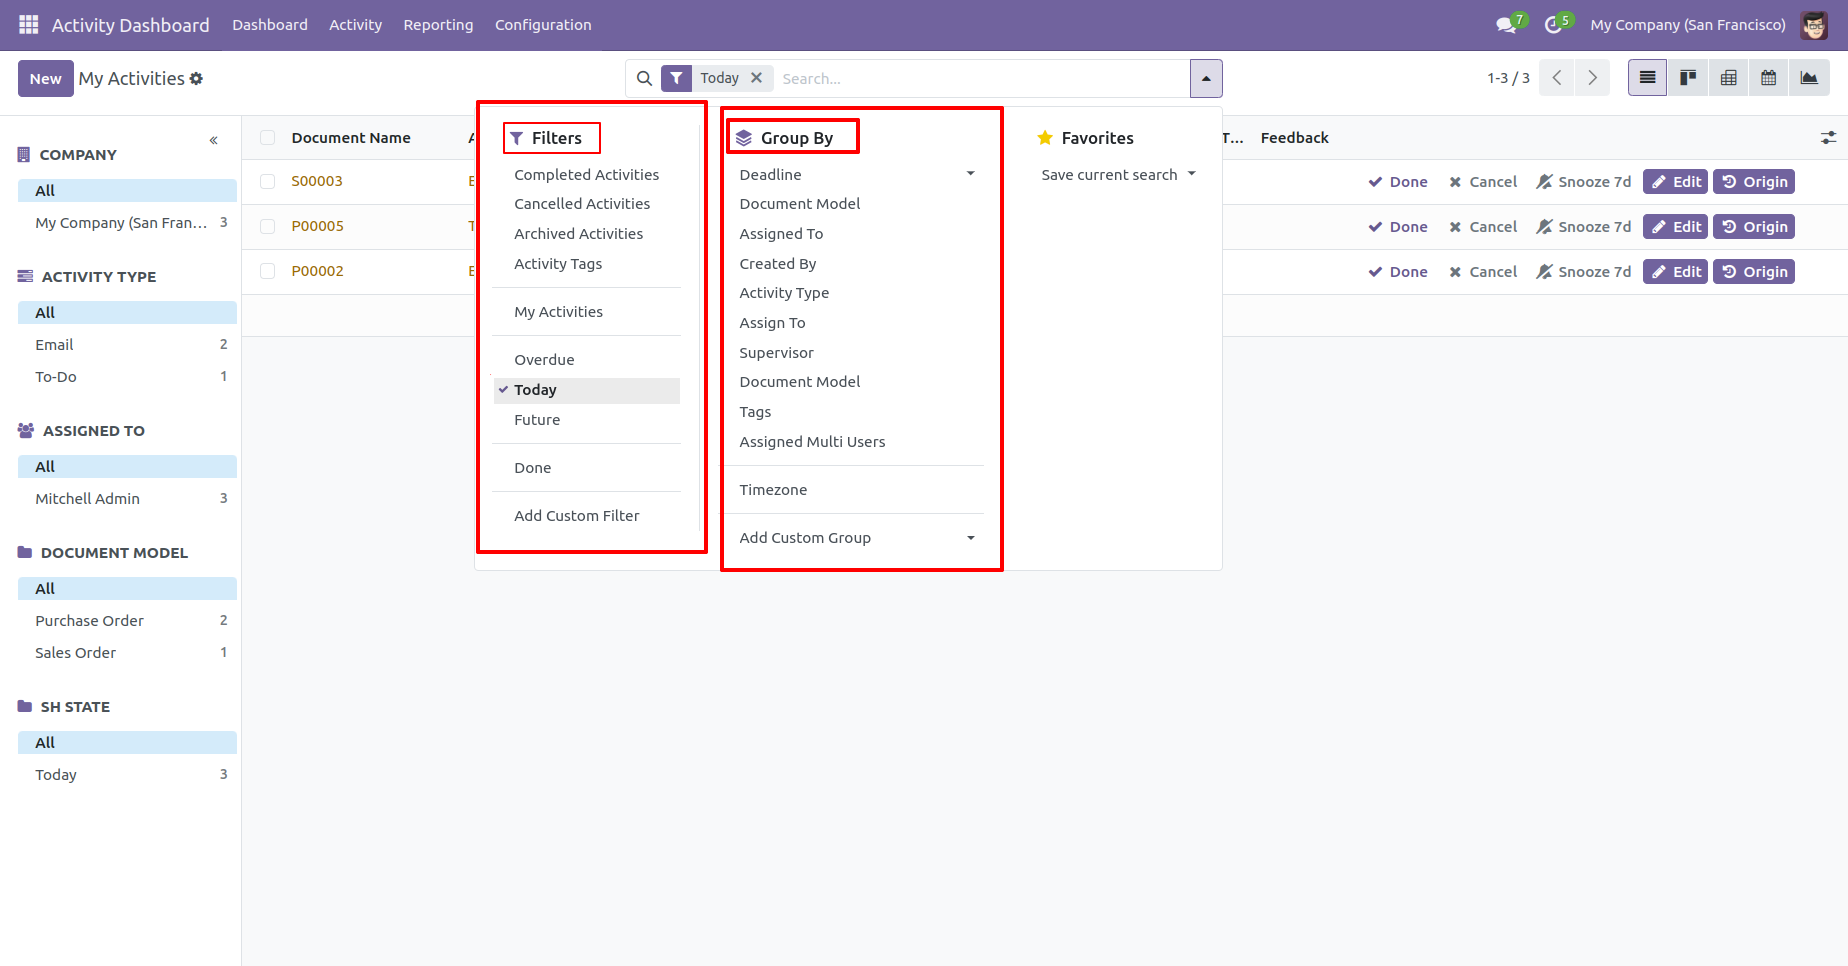
Task: Click the user avatar in the top bar
Action: (1814, 25)
